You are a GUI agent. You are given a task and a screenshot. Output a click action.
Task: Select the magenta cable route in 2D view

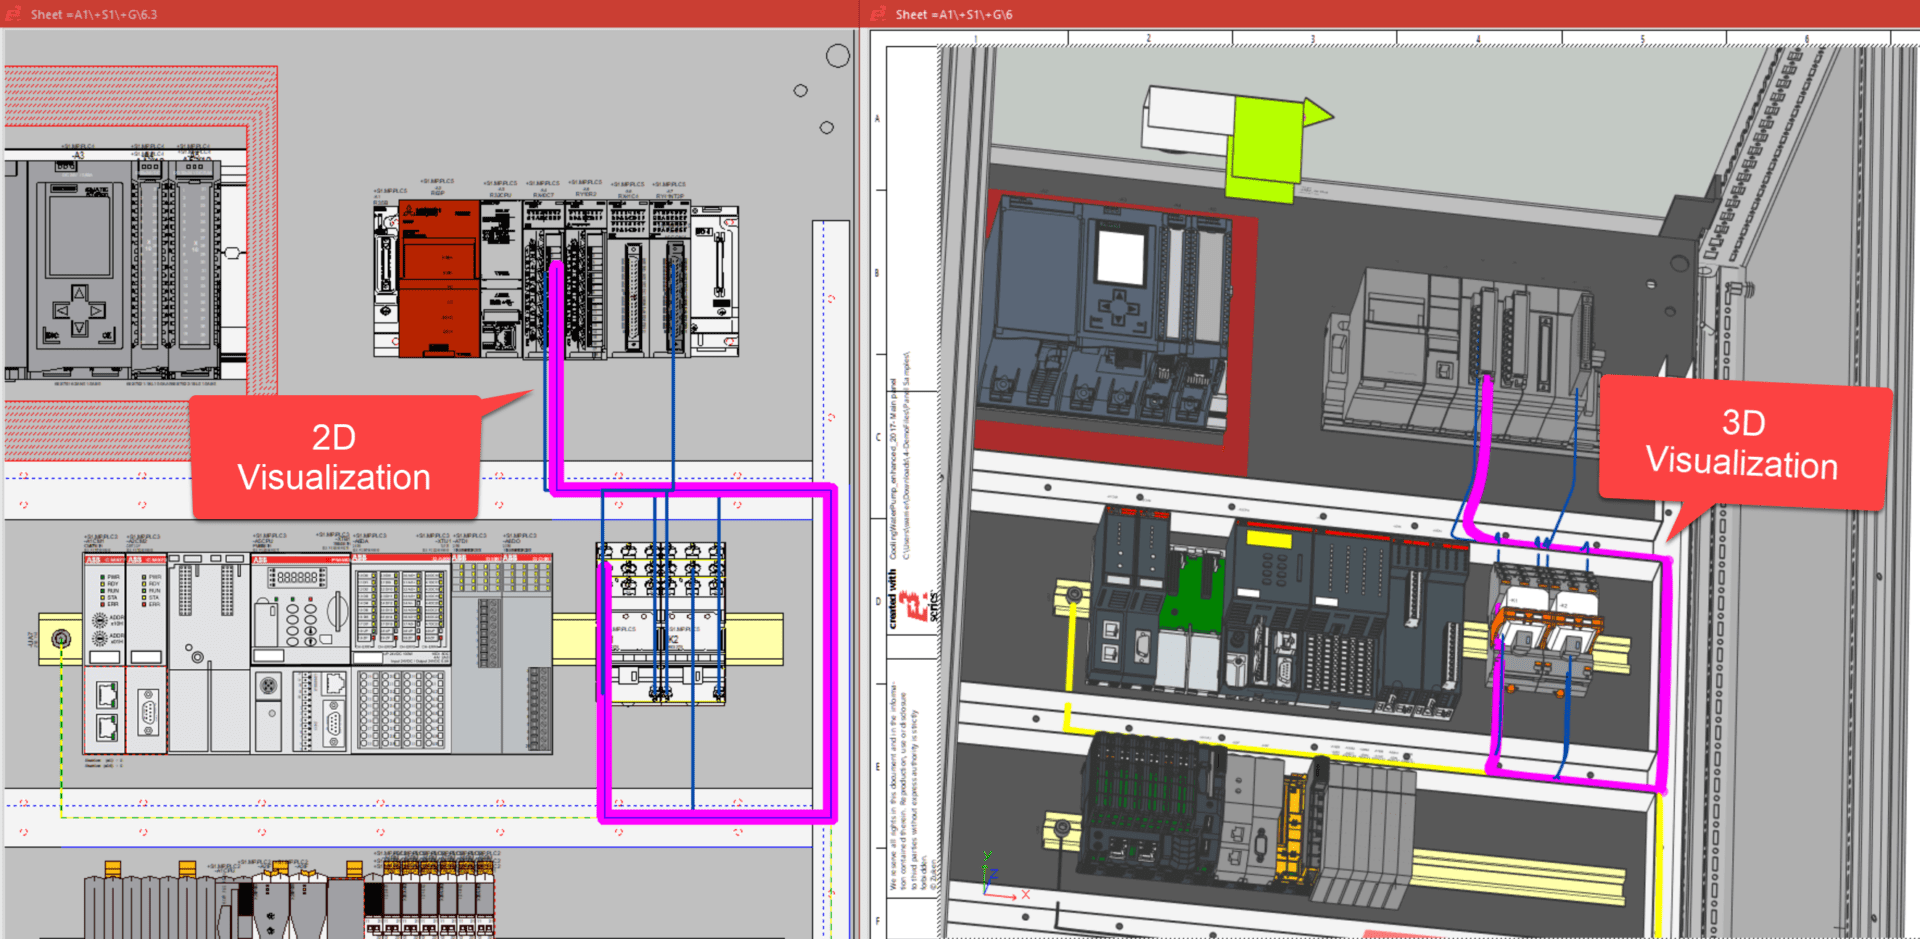pos(831,650)
